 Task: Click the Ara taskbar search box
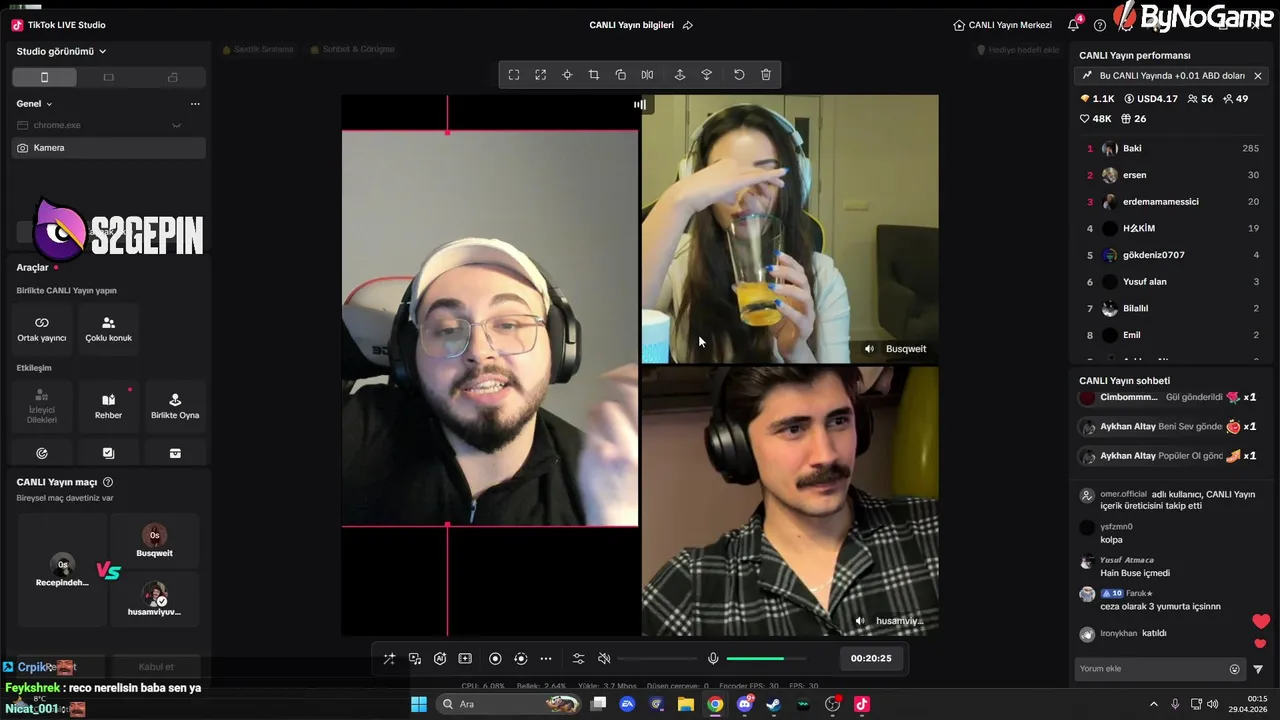click(x=510, y=704)
